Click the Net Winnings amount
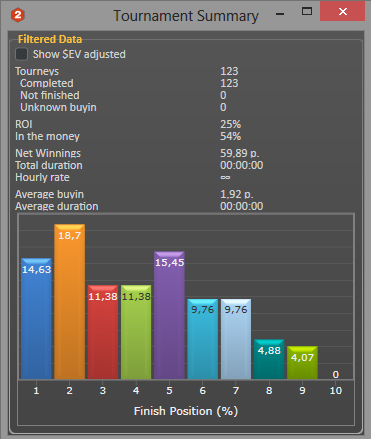371x439 pixels. click(x=240, y=153)
